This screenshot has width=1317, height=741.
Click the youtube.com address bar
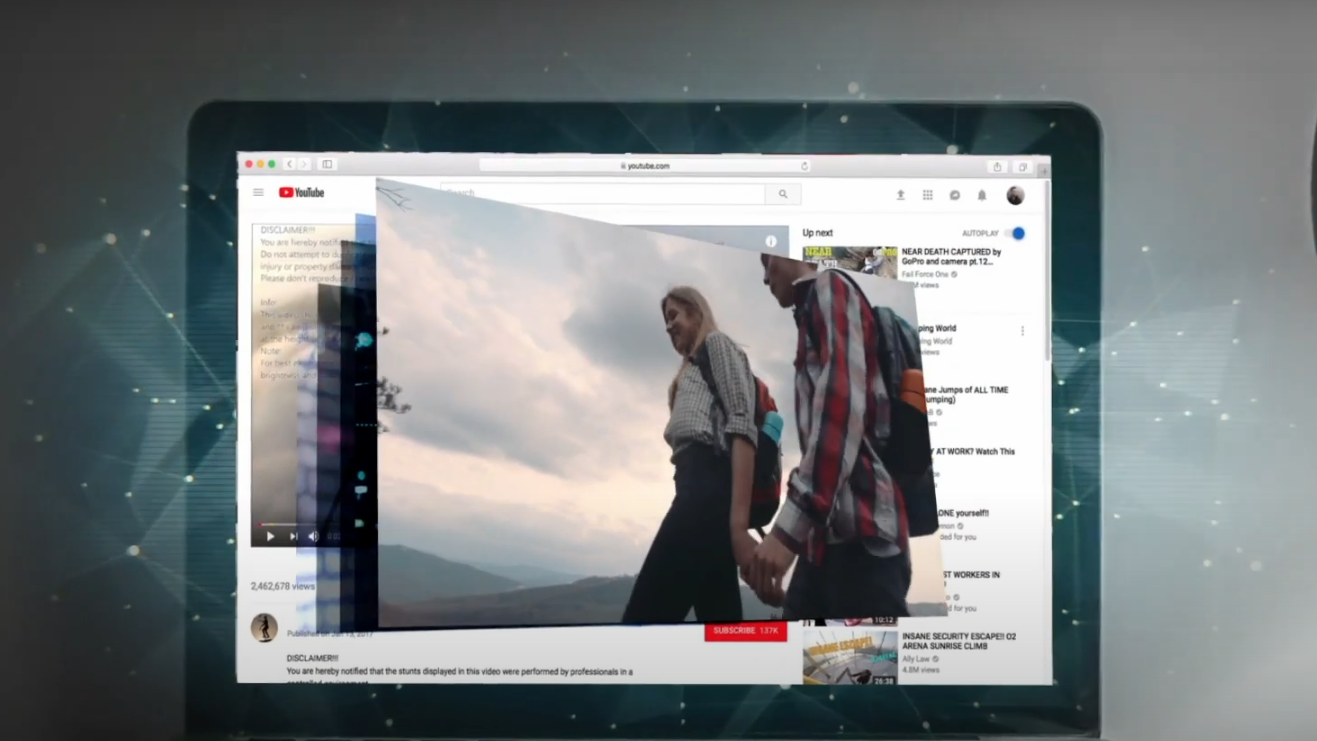[645, 166]
